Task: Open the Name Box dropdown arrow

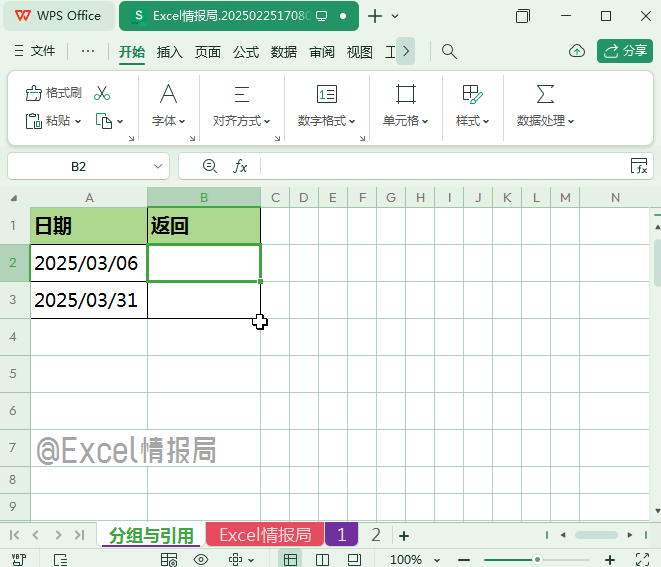Action: (x=158, y=166)
